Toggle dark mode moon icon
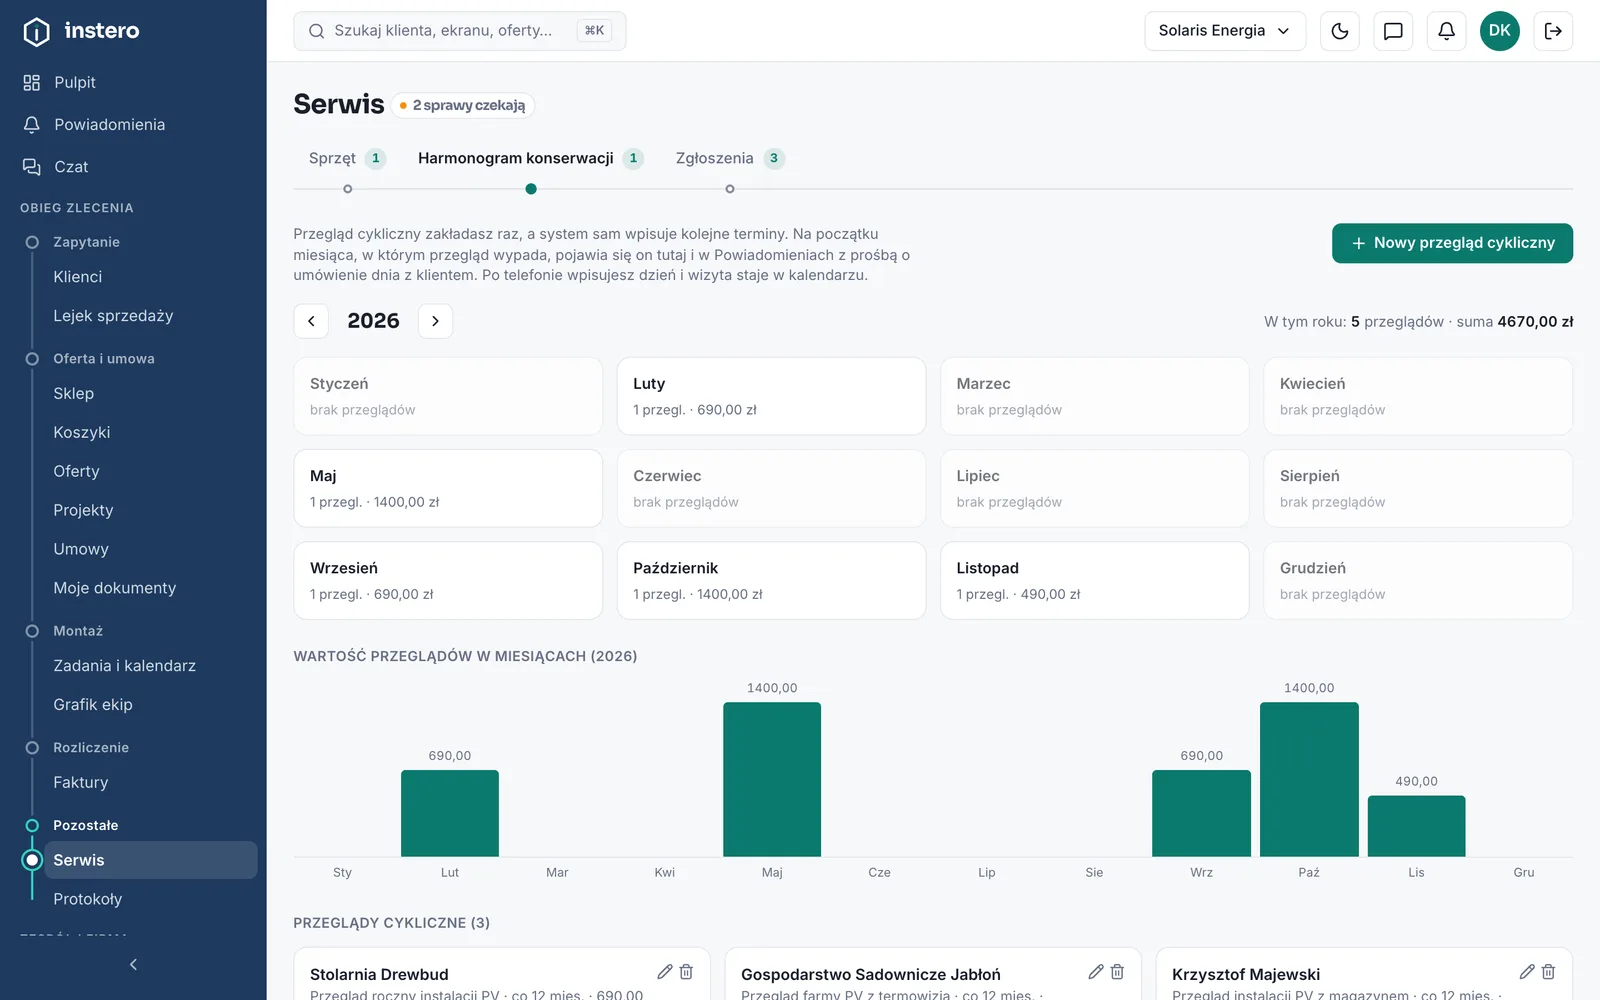 pos(1340,31)
